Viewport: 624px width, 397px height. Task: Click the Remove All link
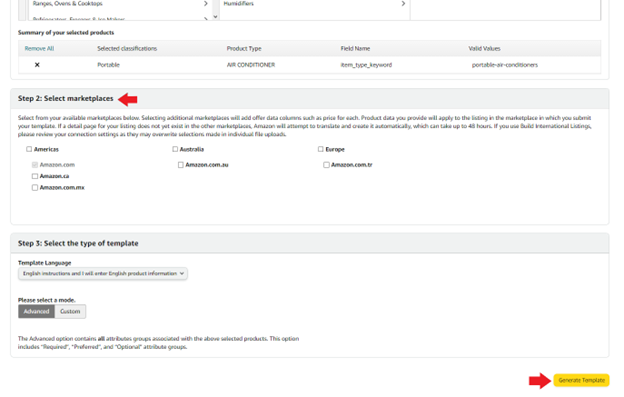[39, 49]
